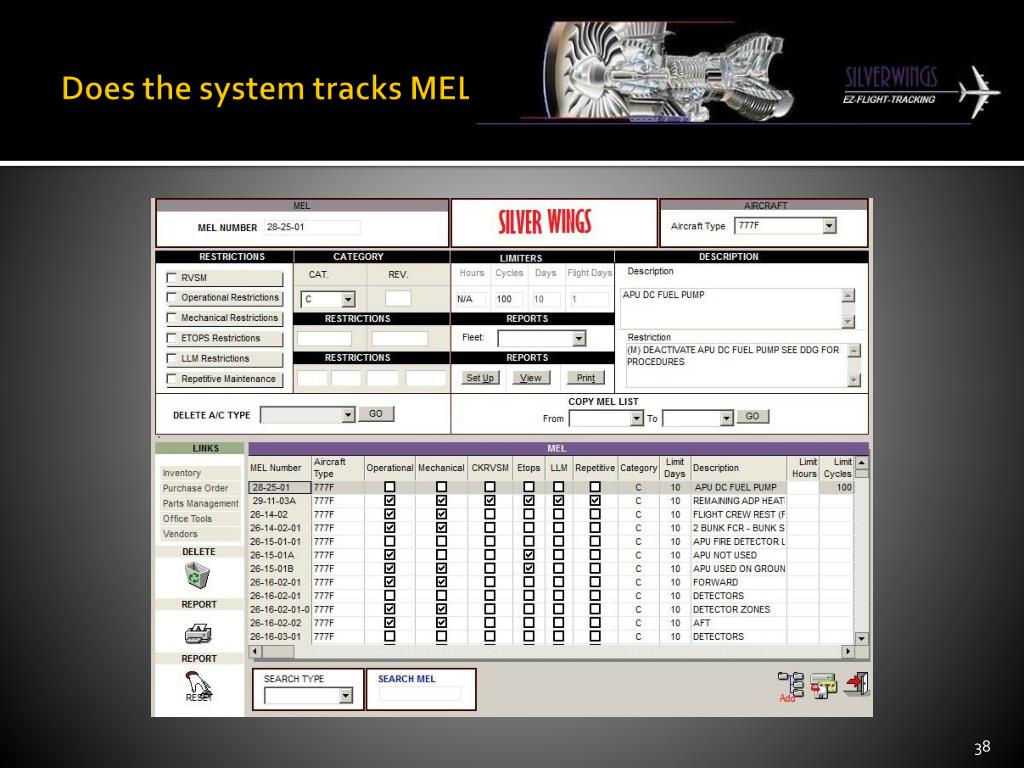Check the ETOPS Restrictions box
Viewport: 1024px width, 768px height.
pos(172,338)
